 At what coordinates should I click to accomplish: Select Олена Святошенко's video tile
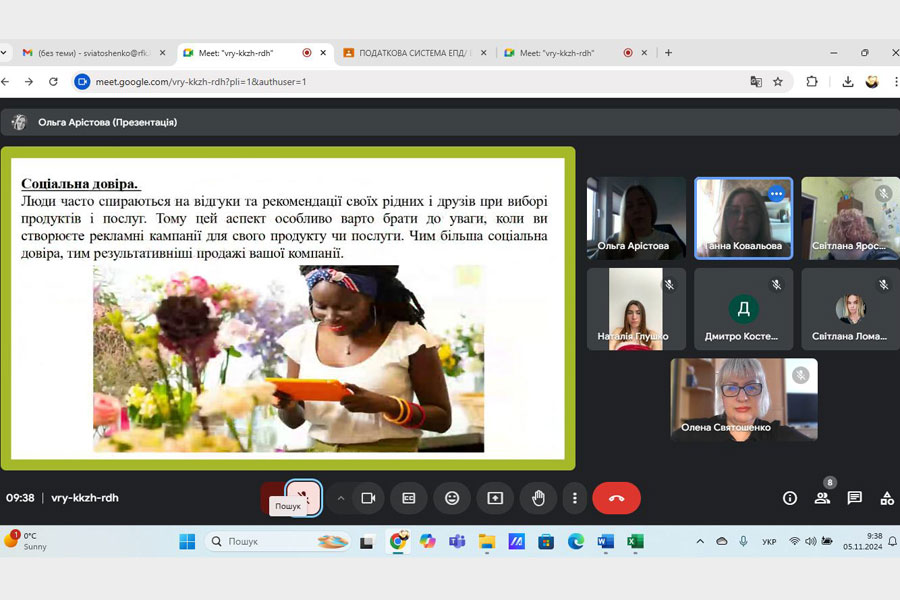[743, 399]
